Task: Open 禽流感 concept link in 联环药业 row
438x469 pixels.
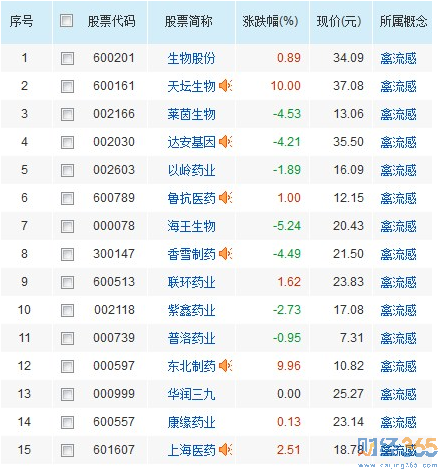Action: click(x=399, y=282)
